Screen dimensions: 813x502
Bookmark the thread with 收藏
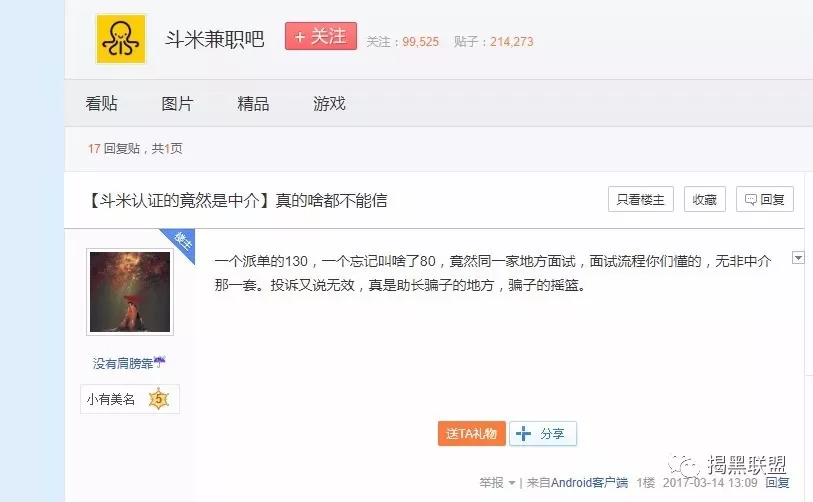pos(704,199)
